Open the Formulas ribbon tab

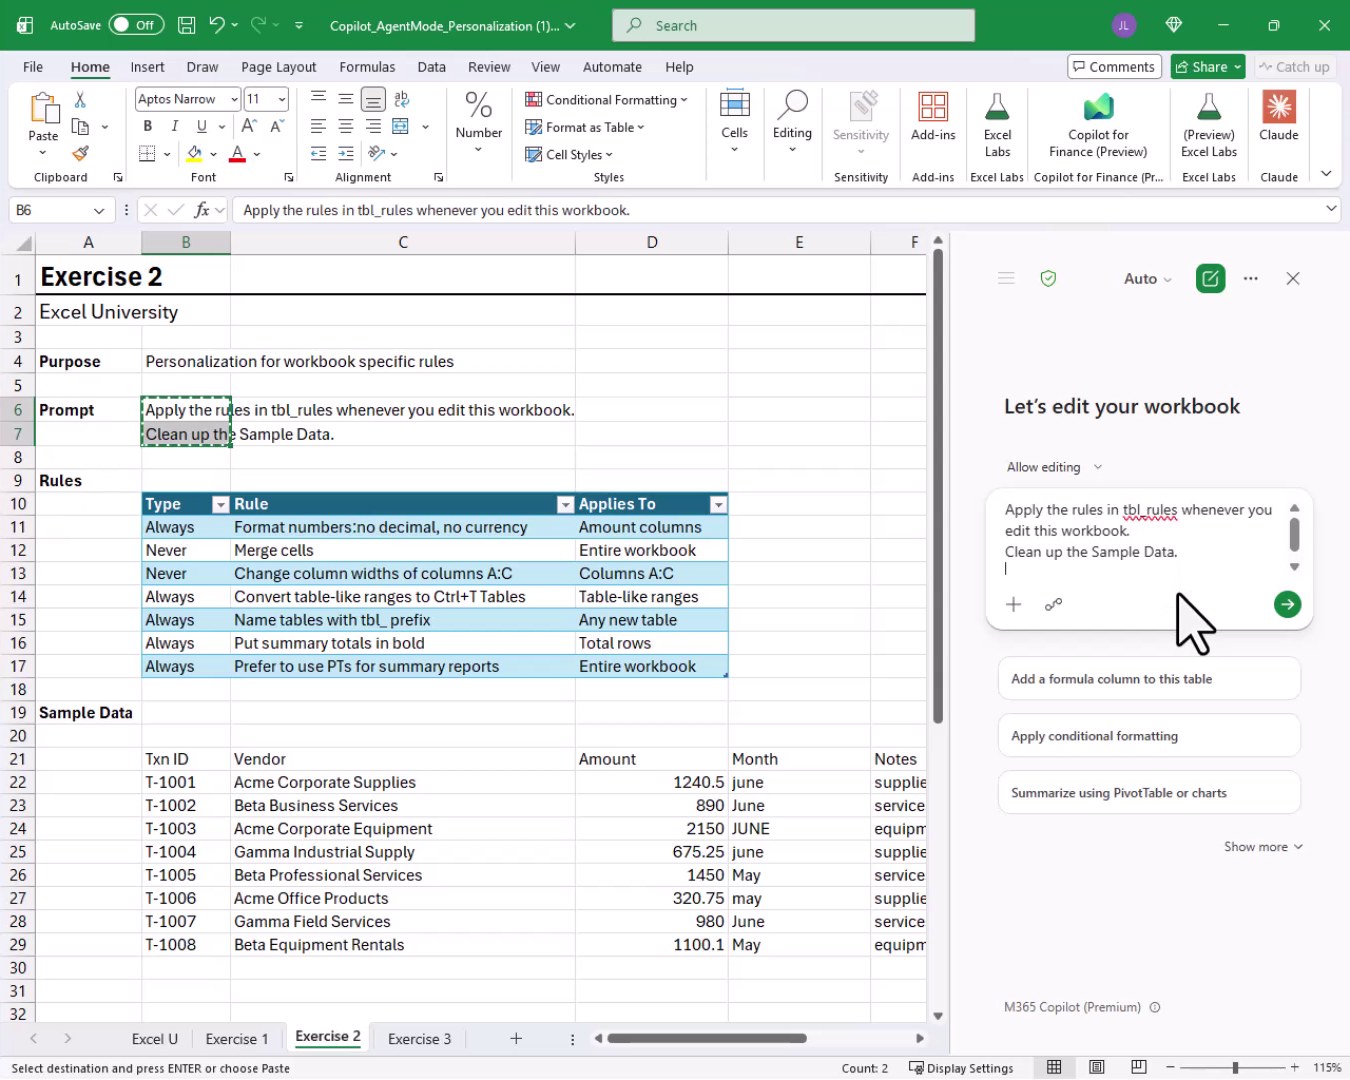(367, 67)
